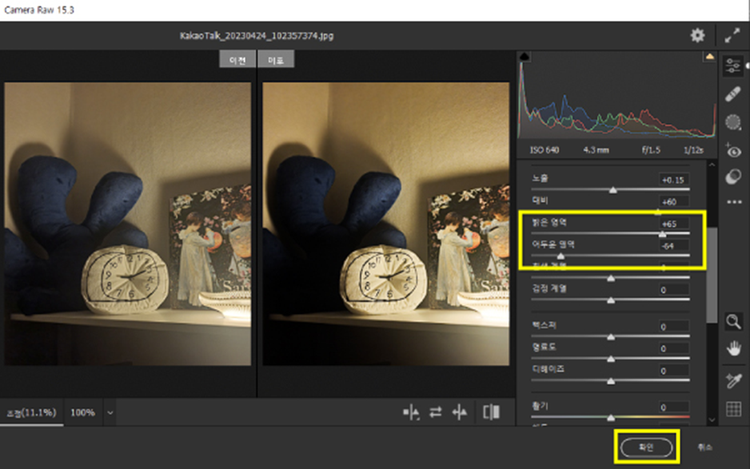Swap before and after settings arrows
The width and height of the screenshot is (750, 469).
[x=435, y=412]
